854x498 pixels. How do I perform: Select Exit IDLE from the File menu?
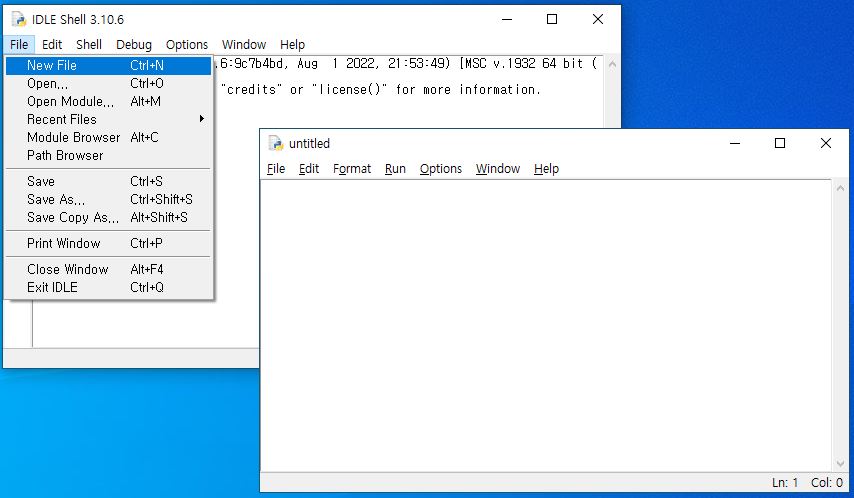(x=108, y=287)
